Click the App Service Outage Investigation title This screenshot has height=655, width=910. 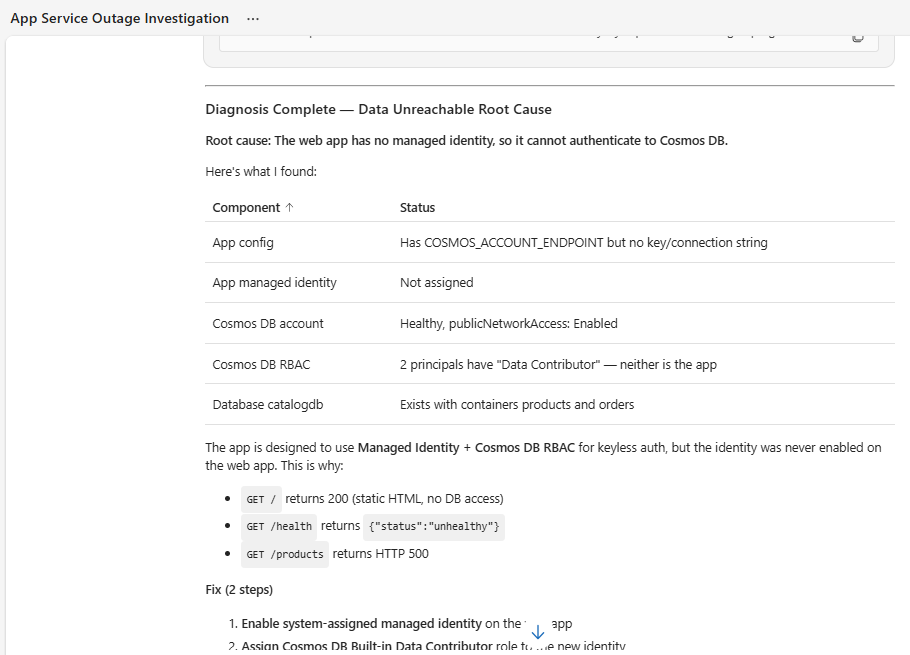pos(120,19)
